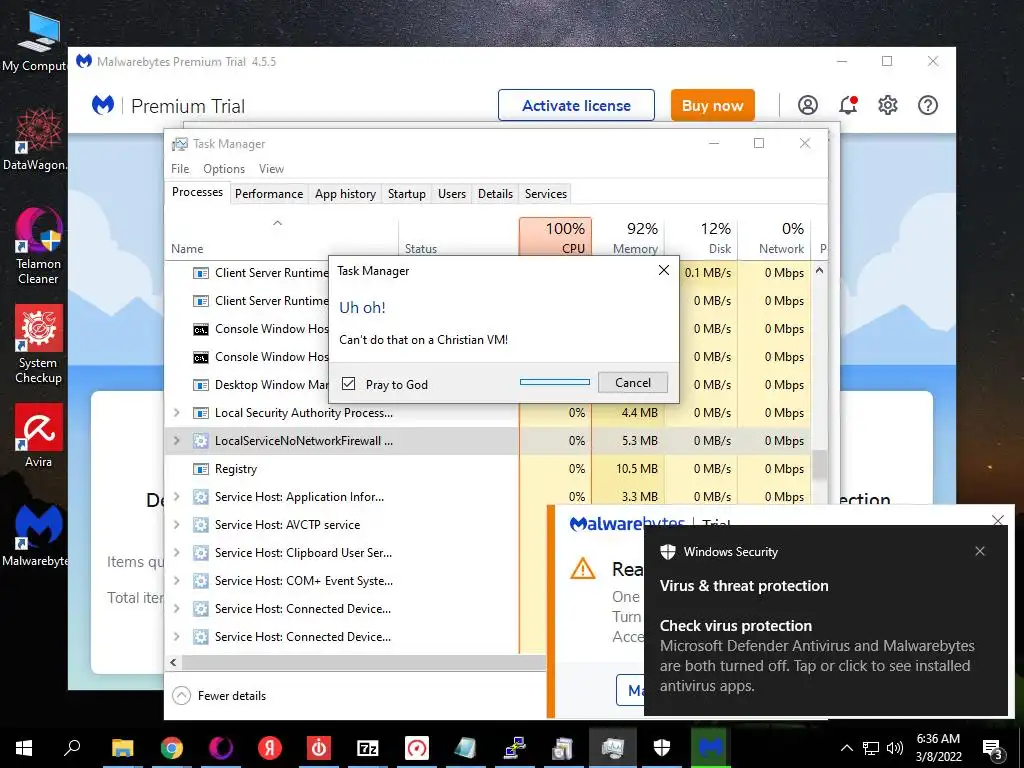Open taskbar search magnifier

tap(72, 748)
